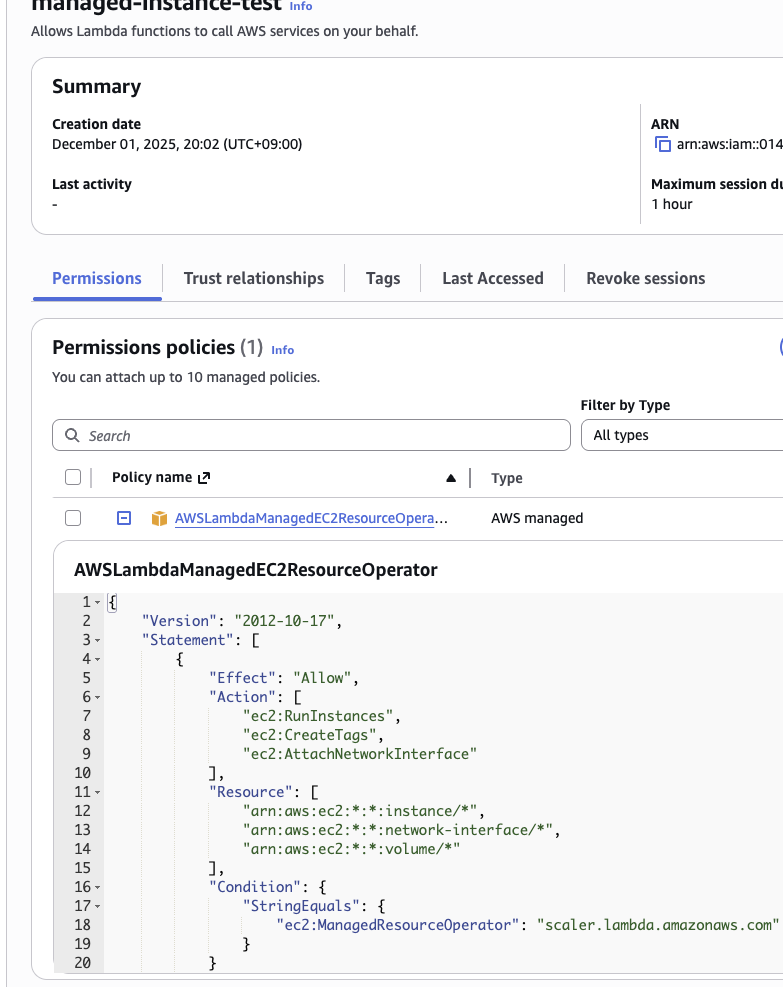Image resolution: width=783 pixels, height=987 pixels.
Task: Click the magnifying glass in the search box
Action: [x=71, y=435]
